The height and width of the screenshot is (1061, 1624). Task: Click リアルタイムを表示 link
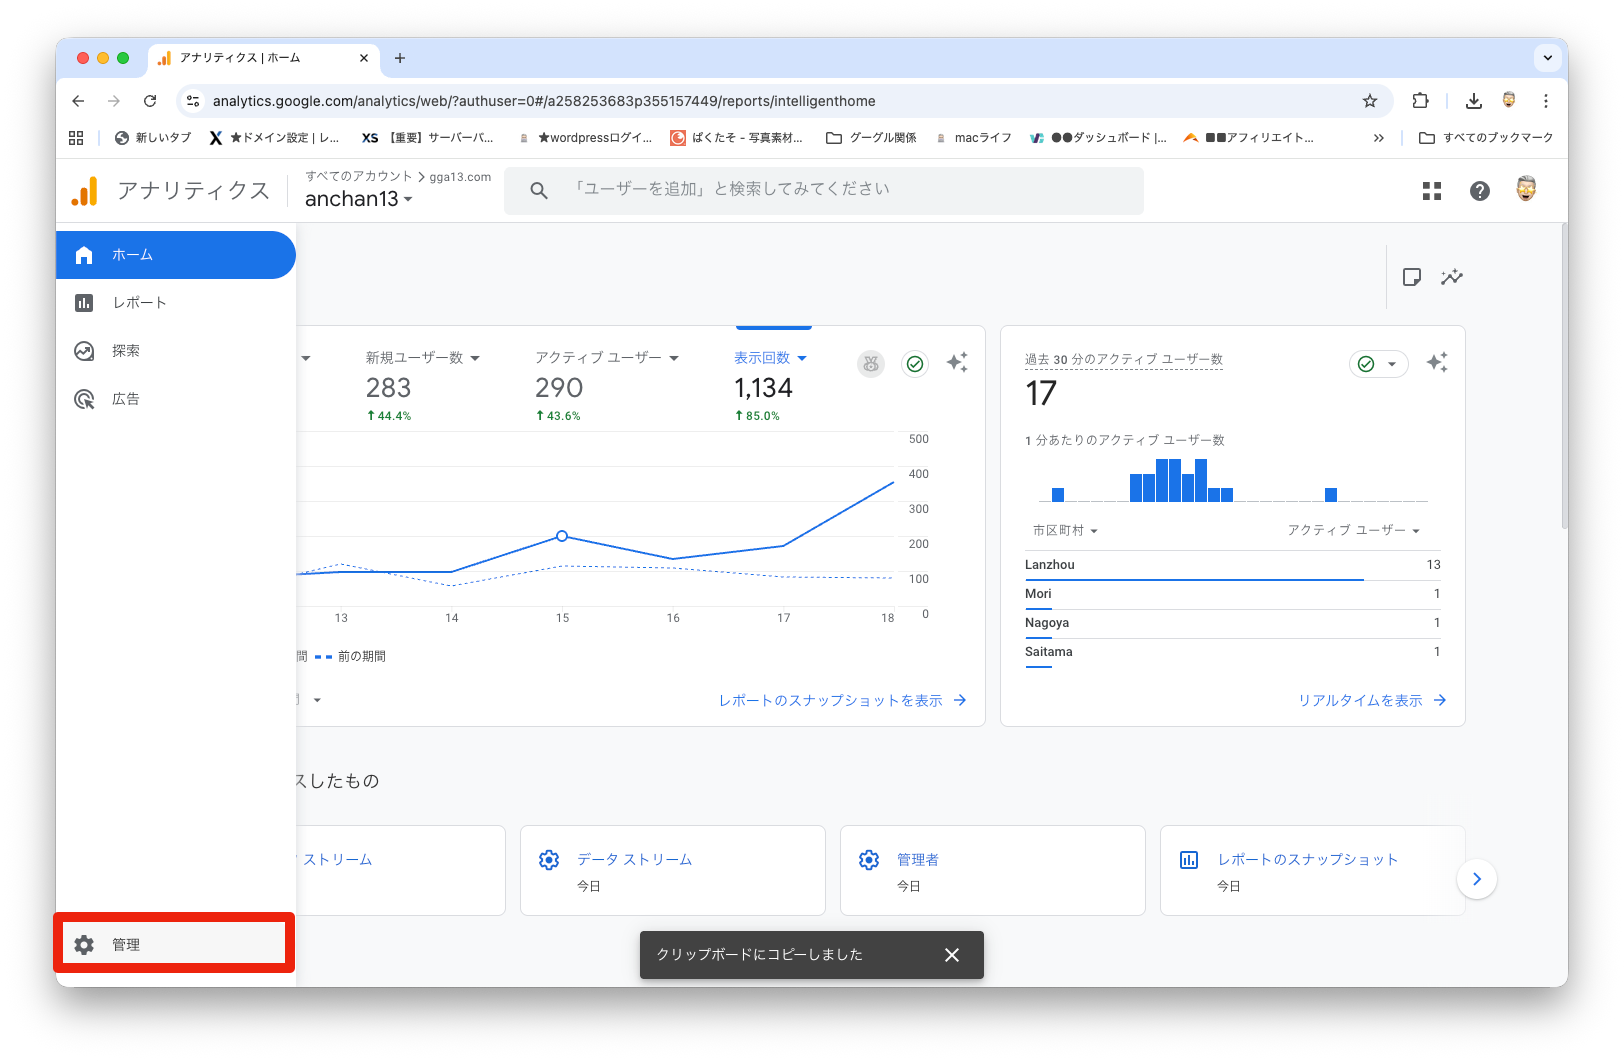coord(1371,701)
